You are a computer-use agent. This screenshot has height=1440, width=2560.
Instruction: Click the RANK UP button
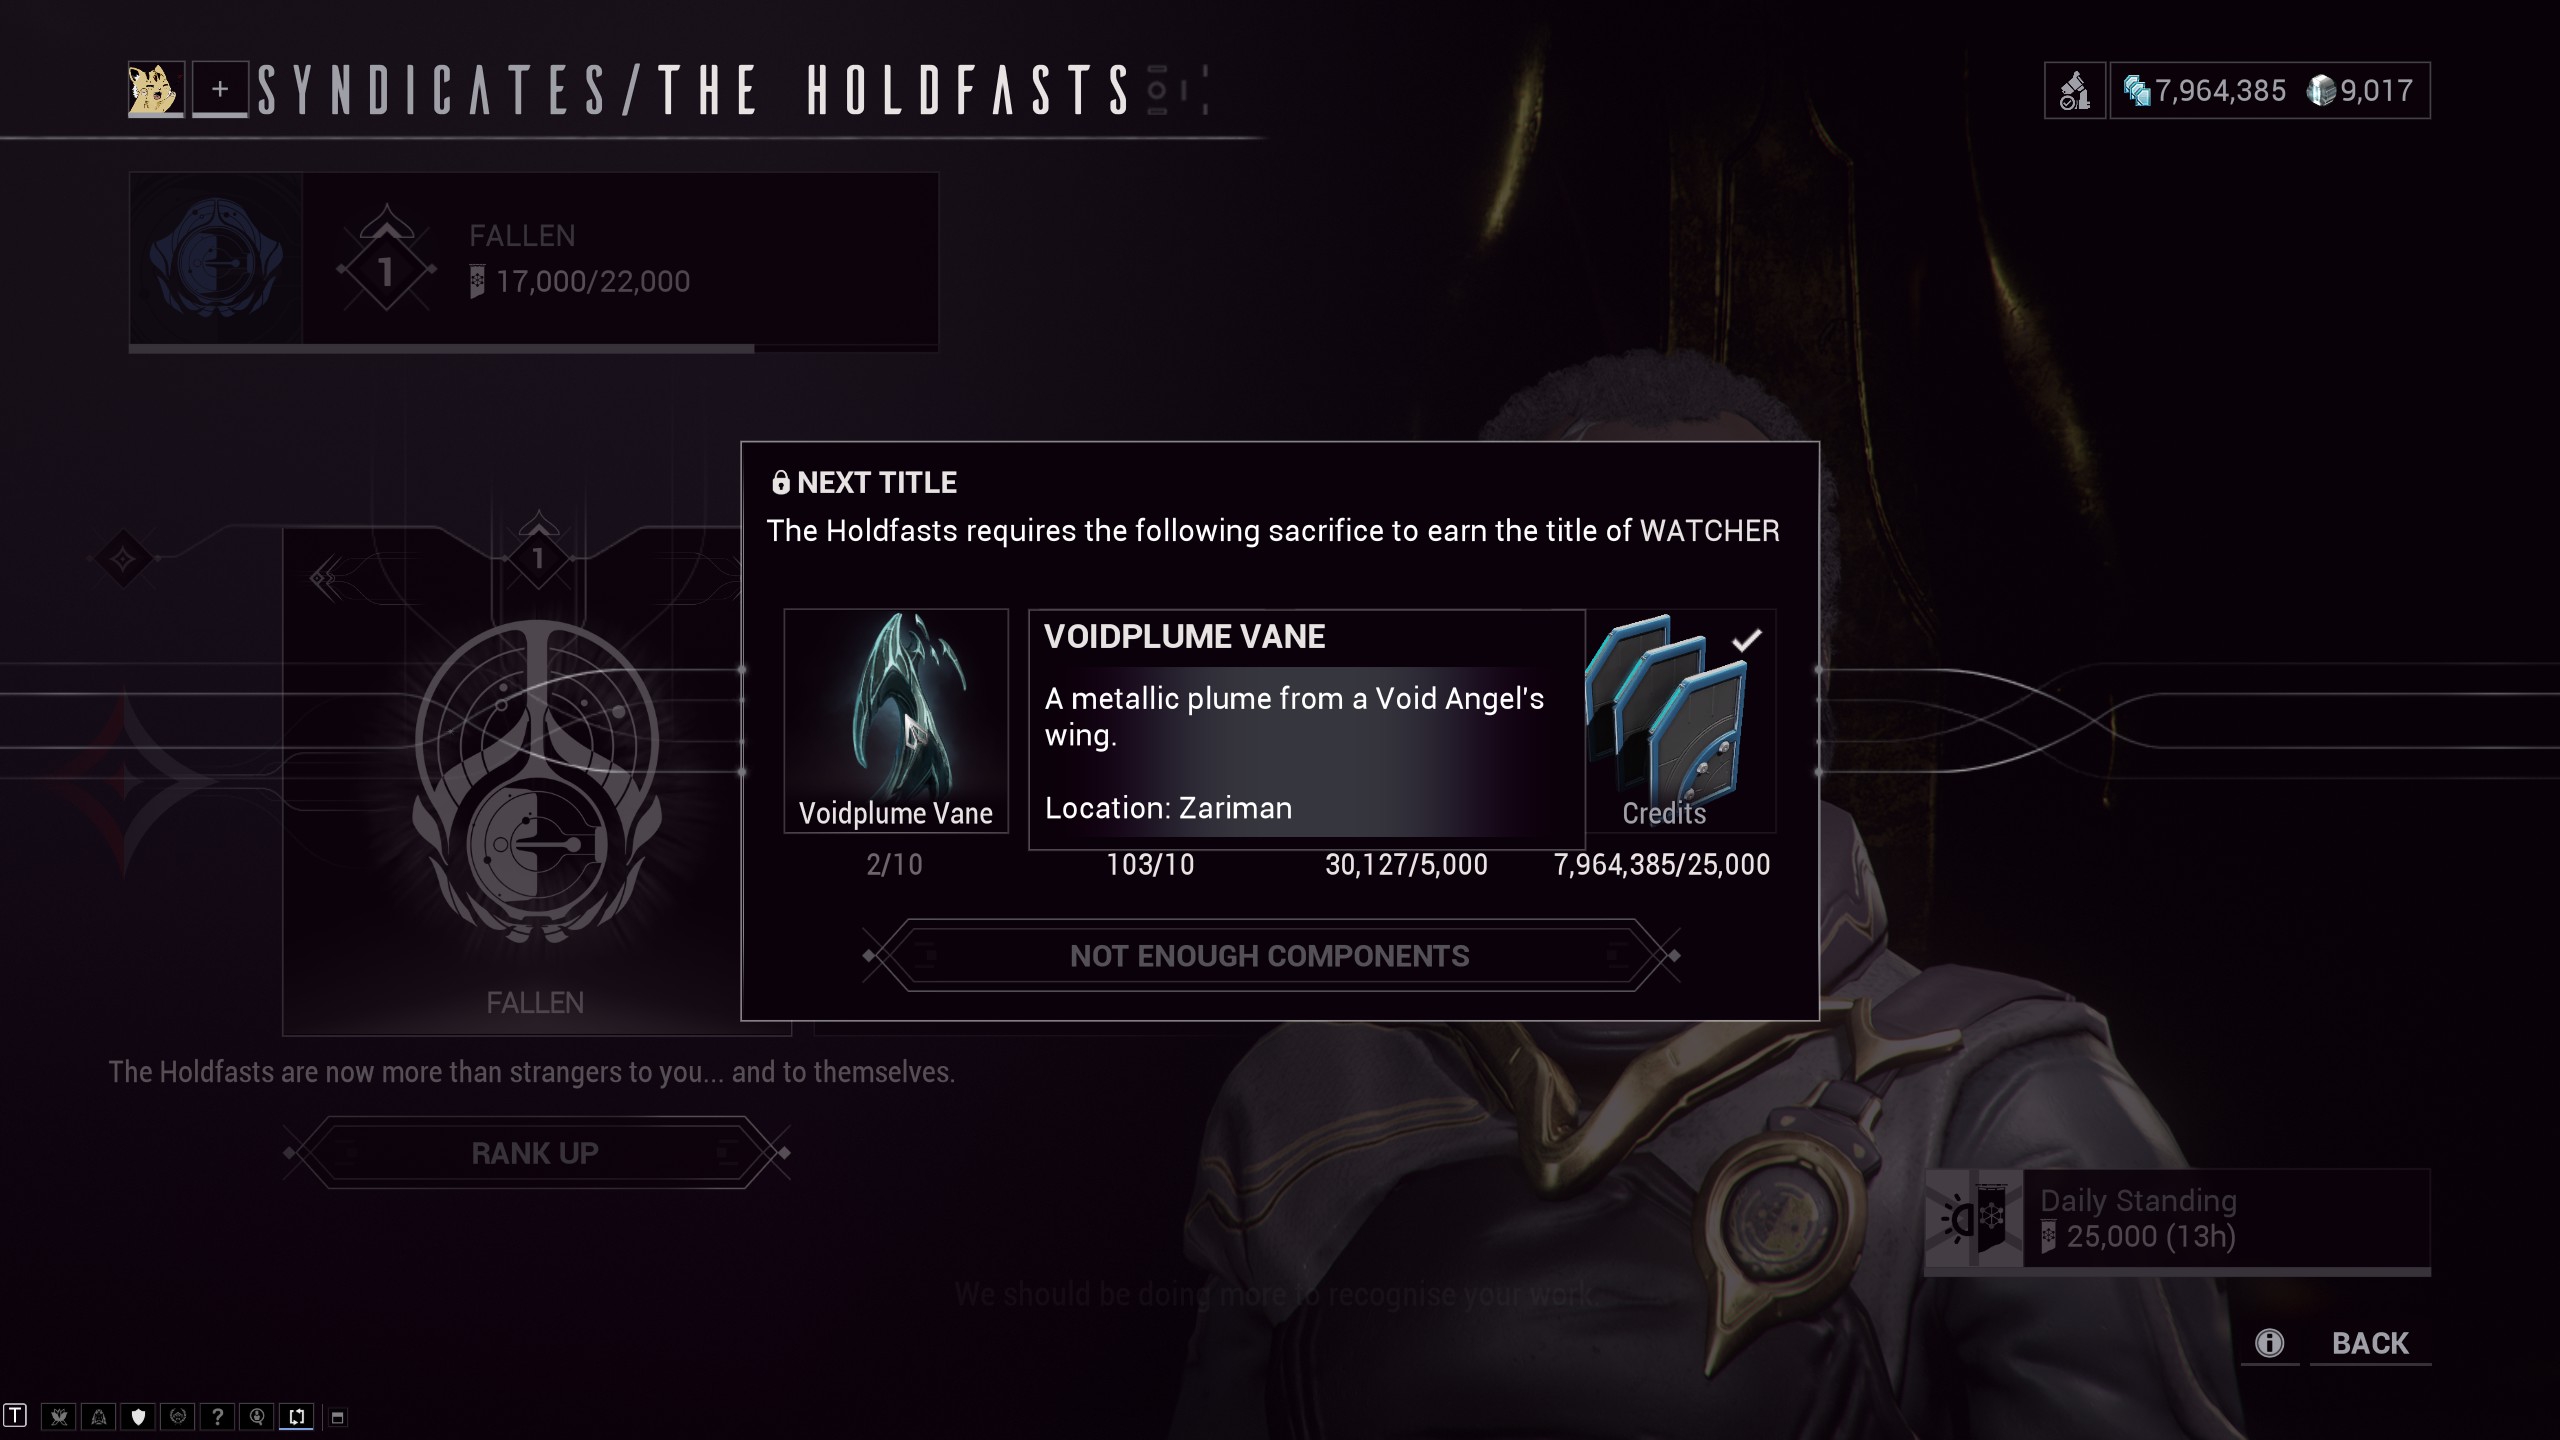(x=536, y=1153)
